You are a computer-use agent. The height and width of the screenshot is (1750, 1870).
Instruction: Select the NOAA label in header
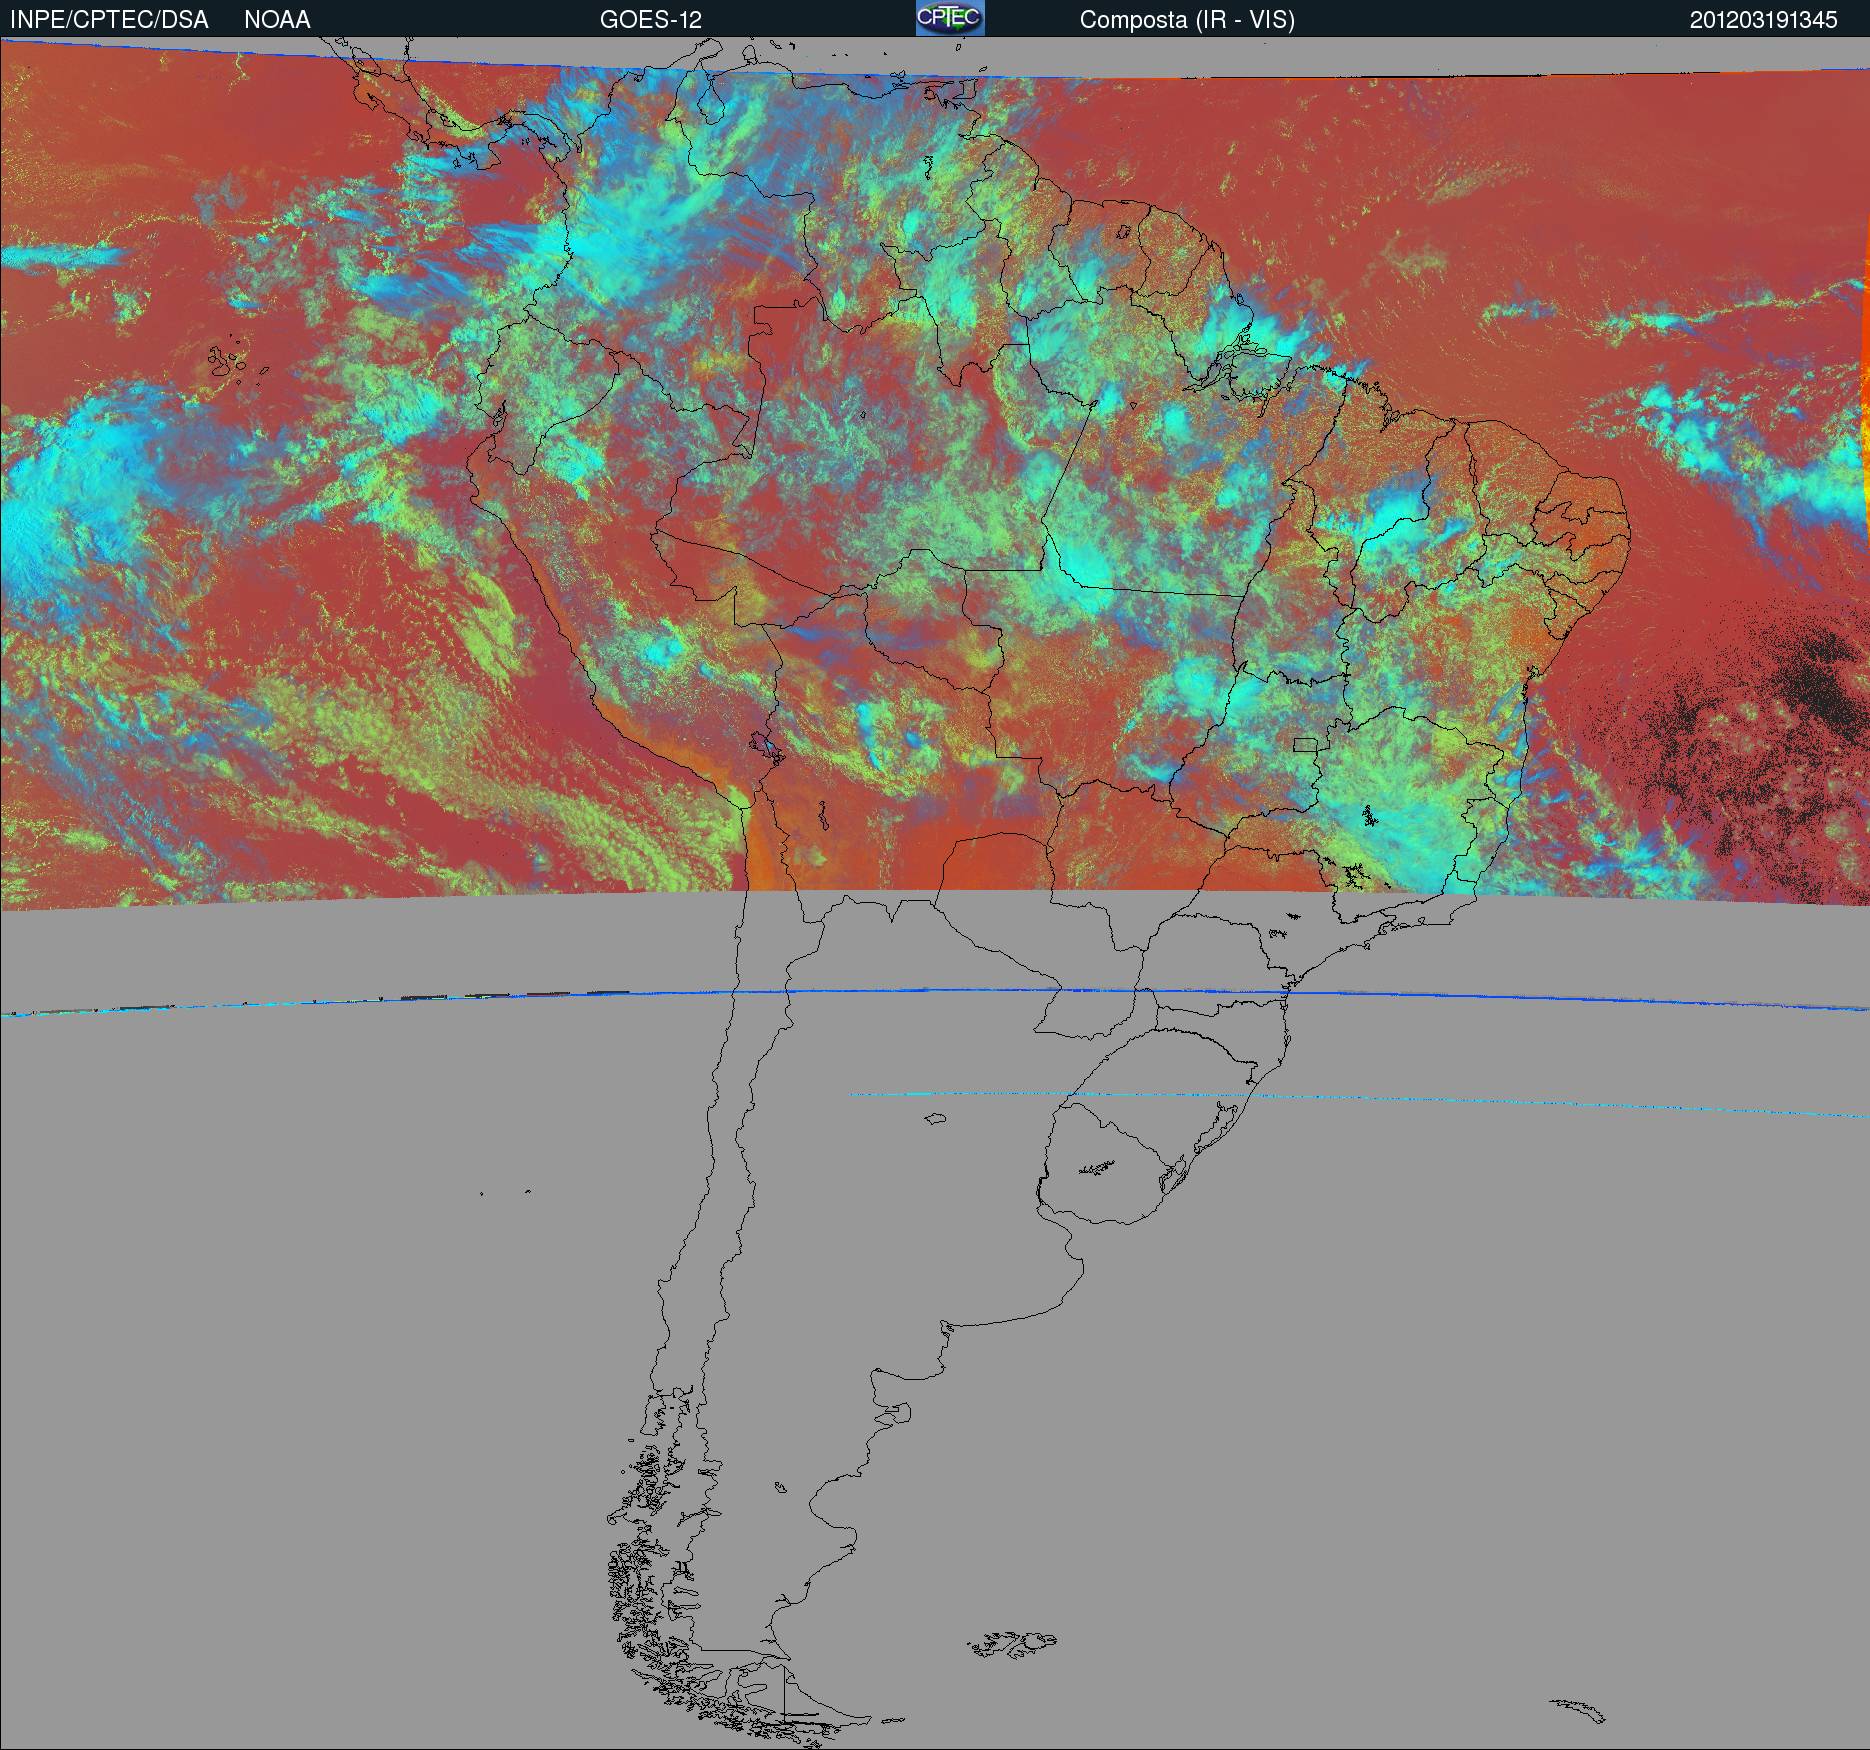tap(277, 20)
